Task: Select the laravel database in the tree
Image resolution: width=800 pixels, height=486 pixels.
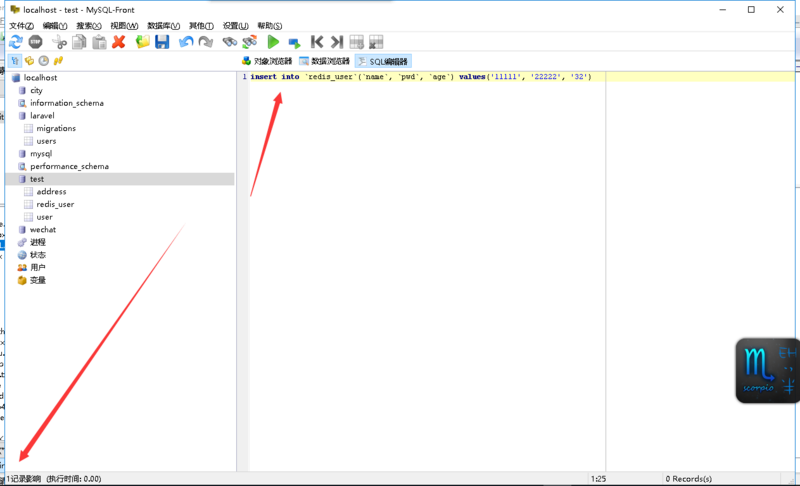Action: [42, 116]
